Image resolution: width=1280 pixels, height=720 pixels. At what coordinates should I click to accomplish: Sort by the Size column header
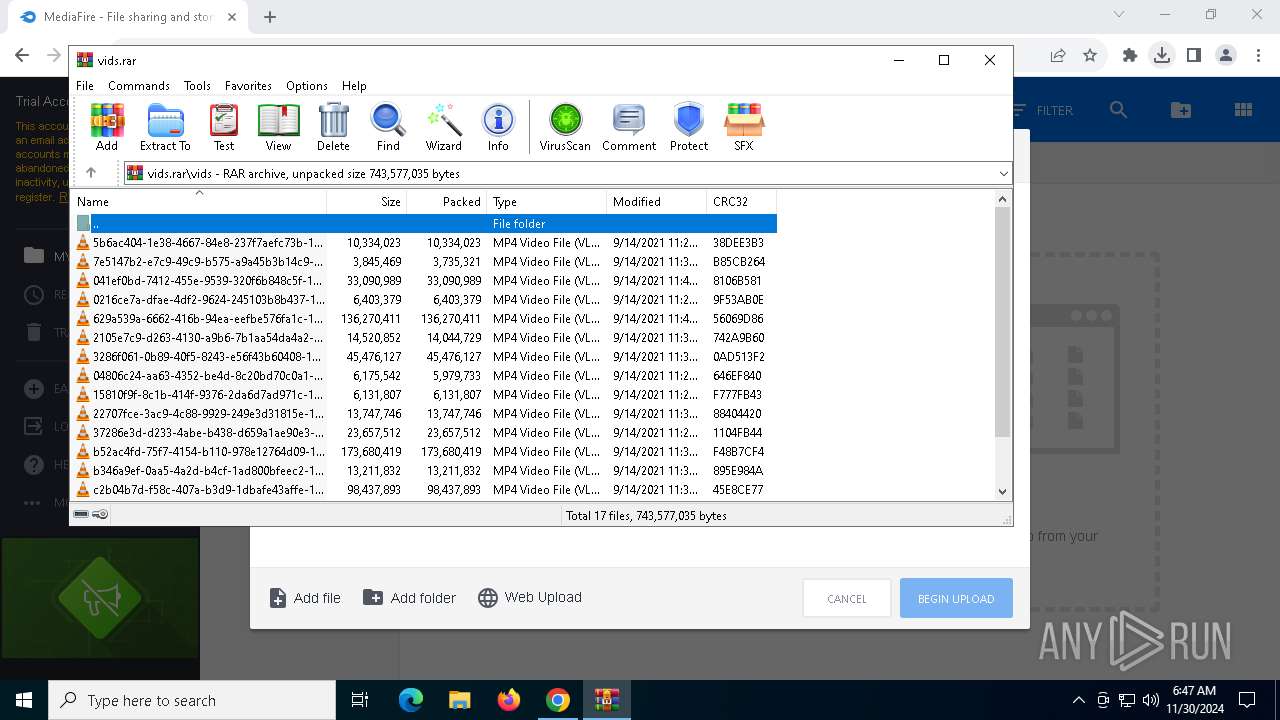(367, 201)
